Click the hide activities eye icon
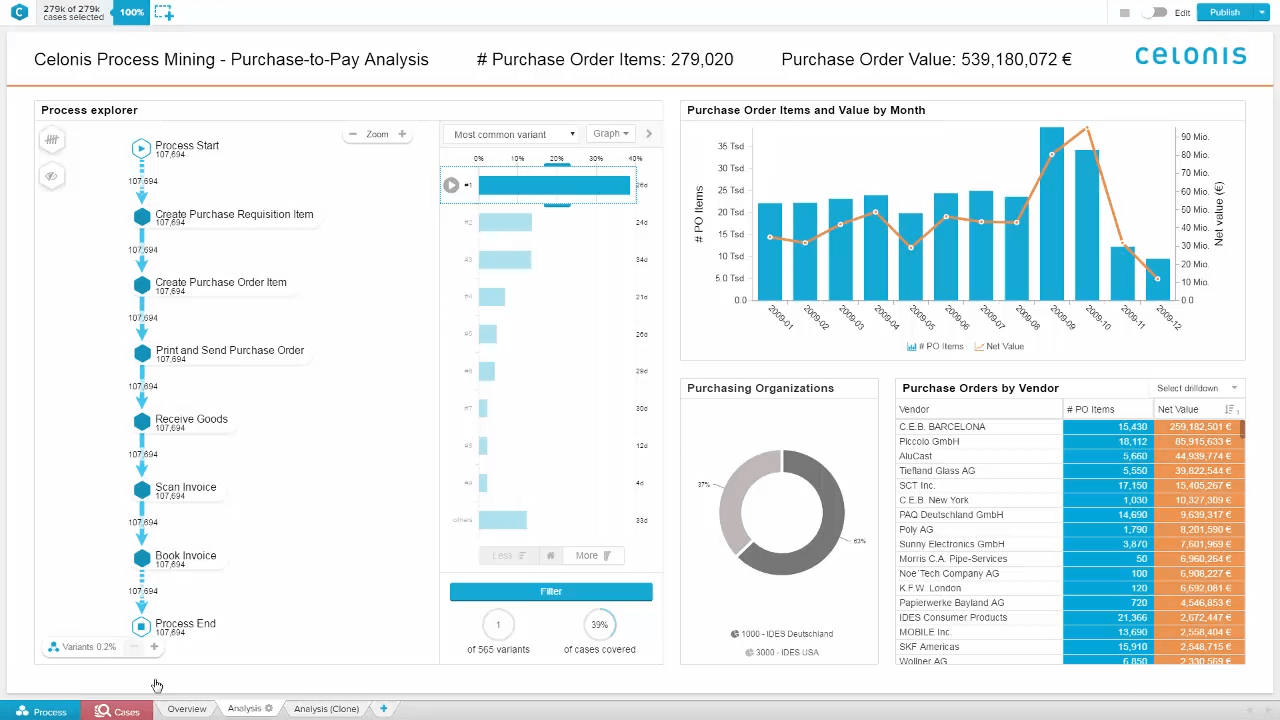This screenshot has height=720, width=1280. pos(52,177)
